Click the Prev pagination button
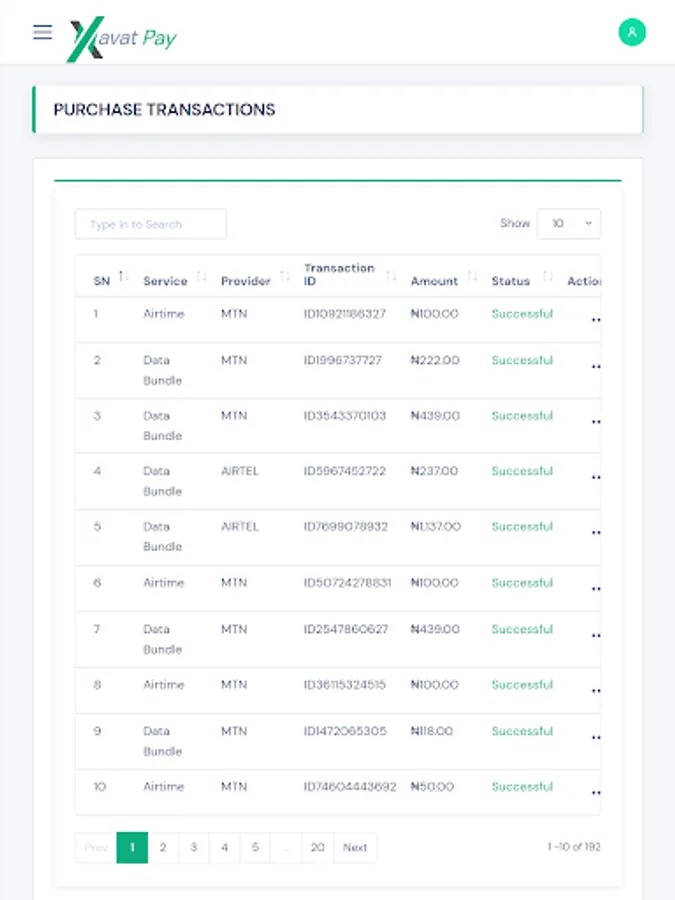Image resolution: width=675 pixels, height=900 pixels. pyautogui.click(x=96, y=847)
